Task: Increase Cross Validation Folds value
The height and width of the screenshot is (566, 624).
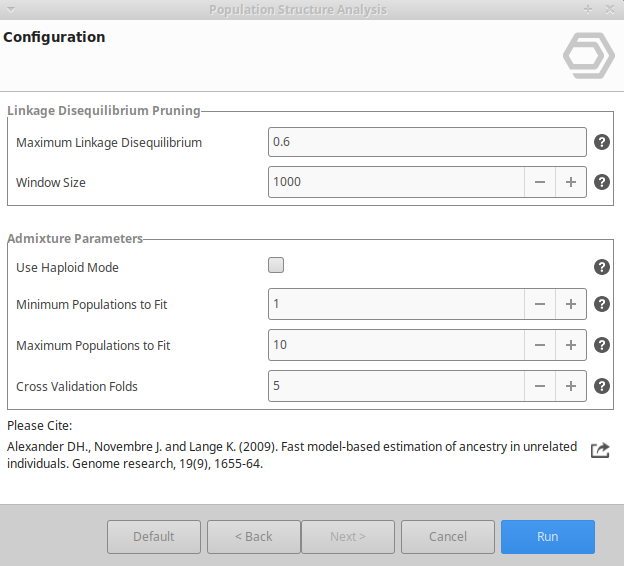Action: 571,386
